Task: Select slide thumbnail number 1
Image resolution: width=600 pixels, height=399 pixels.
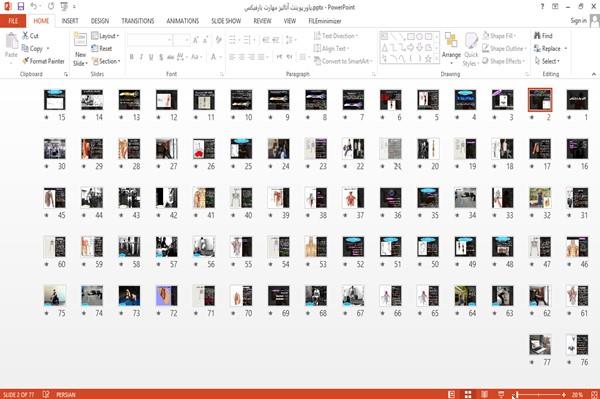Action: pyautogui.click(x=577, y=100)
